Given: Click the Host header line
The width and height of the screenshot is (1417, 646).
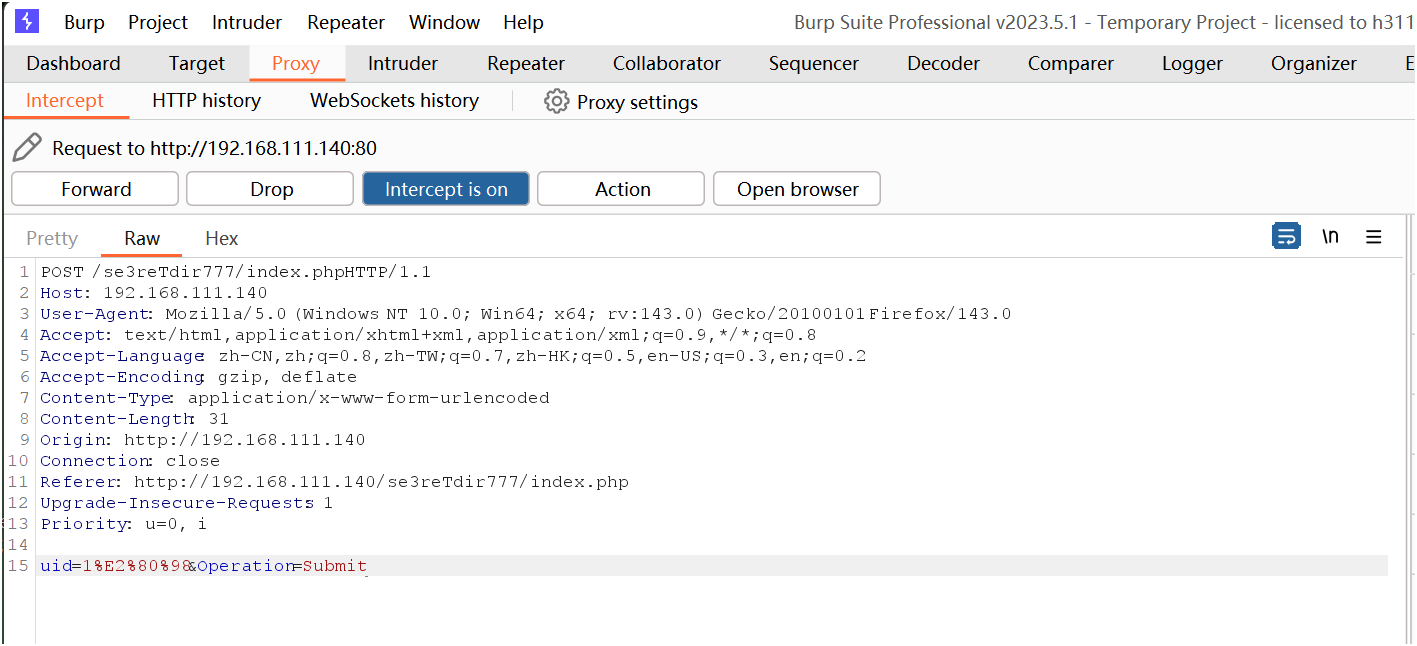Looking at the screenshot, I should tap(154, 293).
